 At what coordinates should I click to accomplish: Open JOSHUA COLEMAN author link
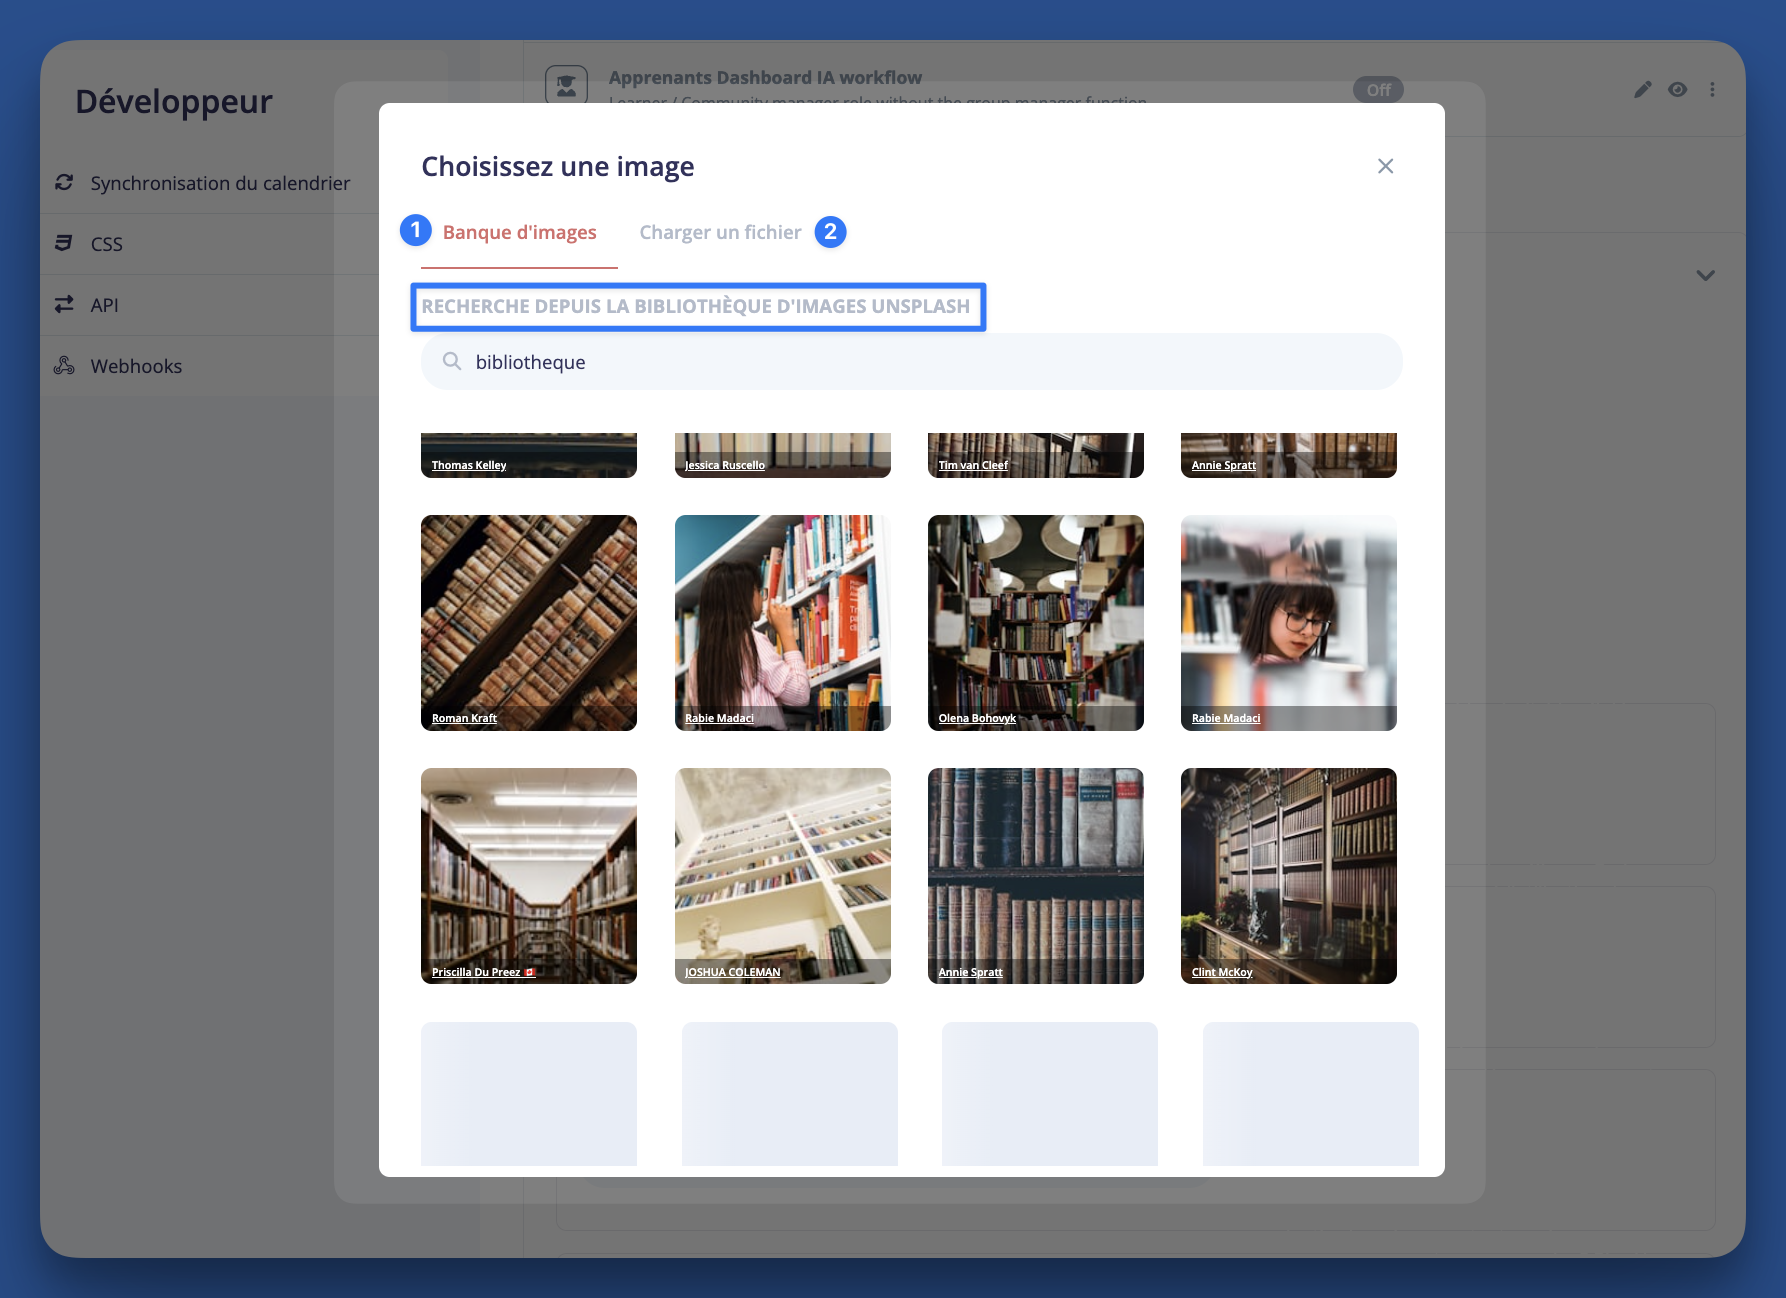tap(733, 972)
